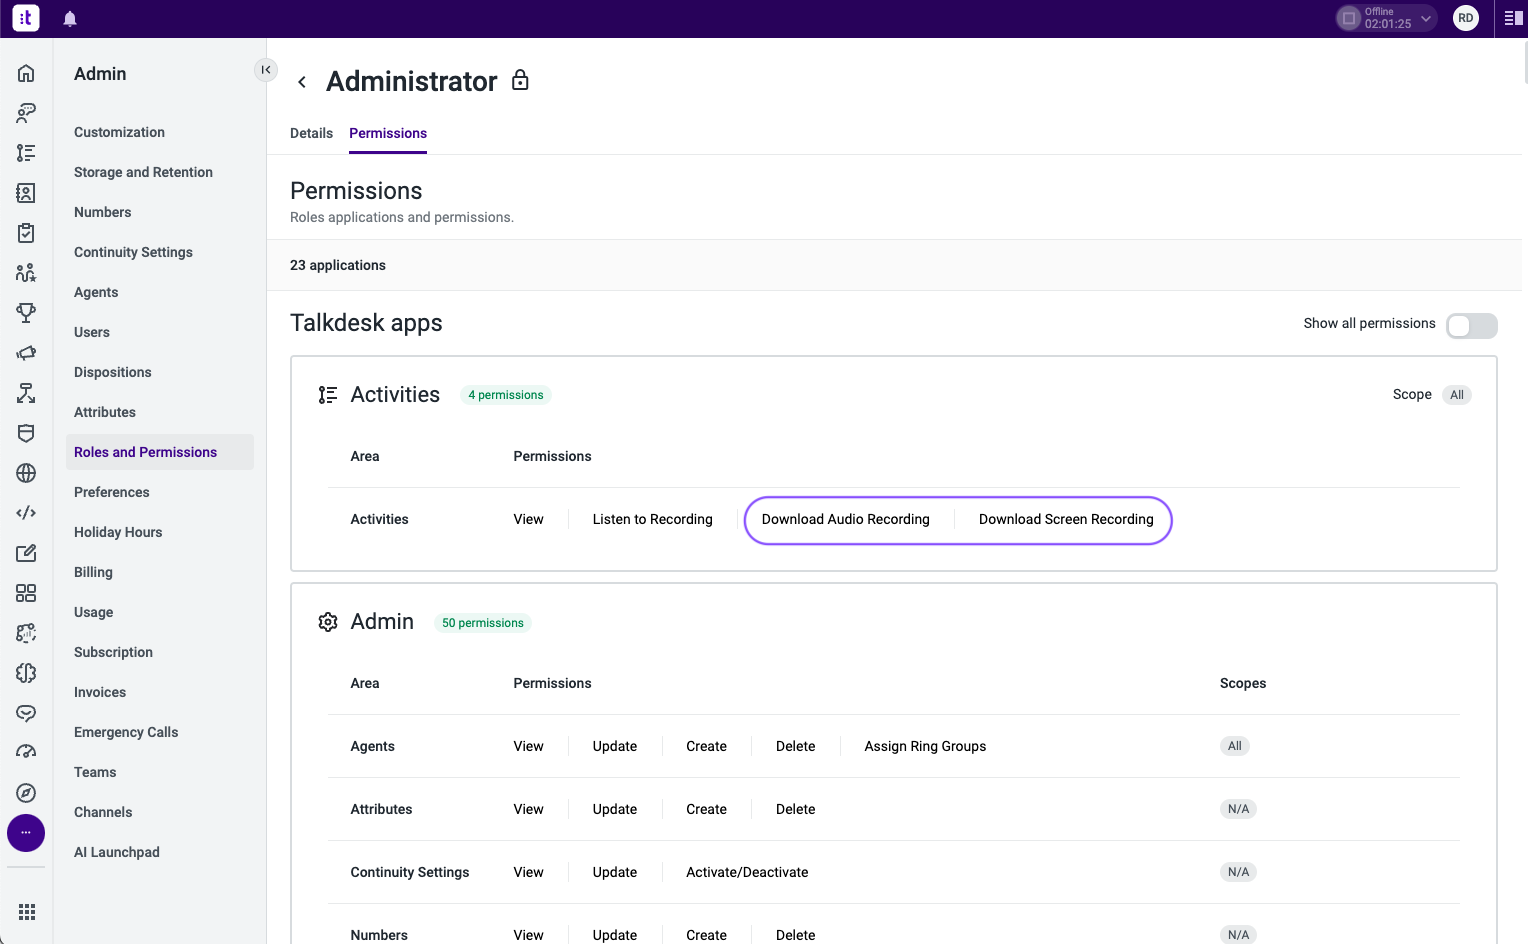Open the compass explore icon
This screenshot has height=944, width=1528.
point(26,793)
